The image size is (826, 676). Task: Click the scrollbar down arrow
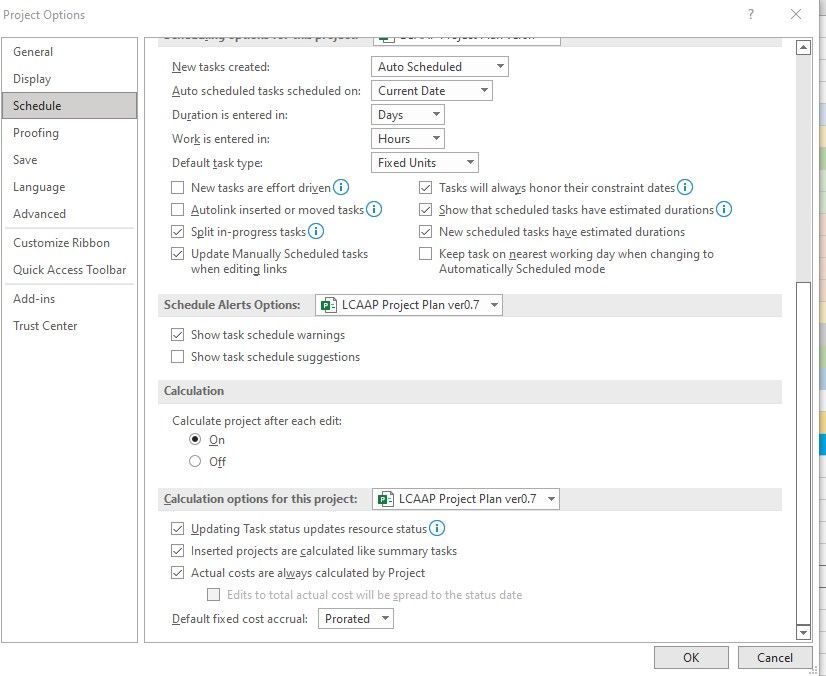coord(803,632)
